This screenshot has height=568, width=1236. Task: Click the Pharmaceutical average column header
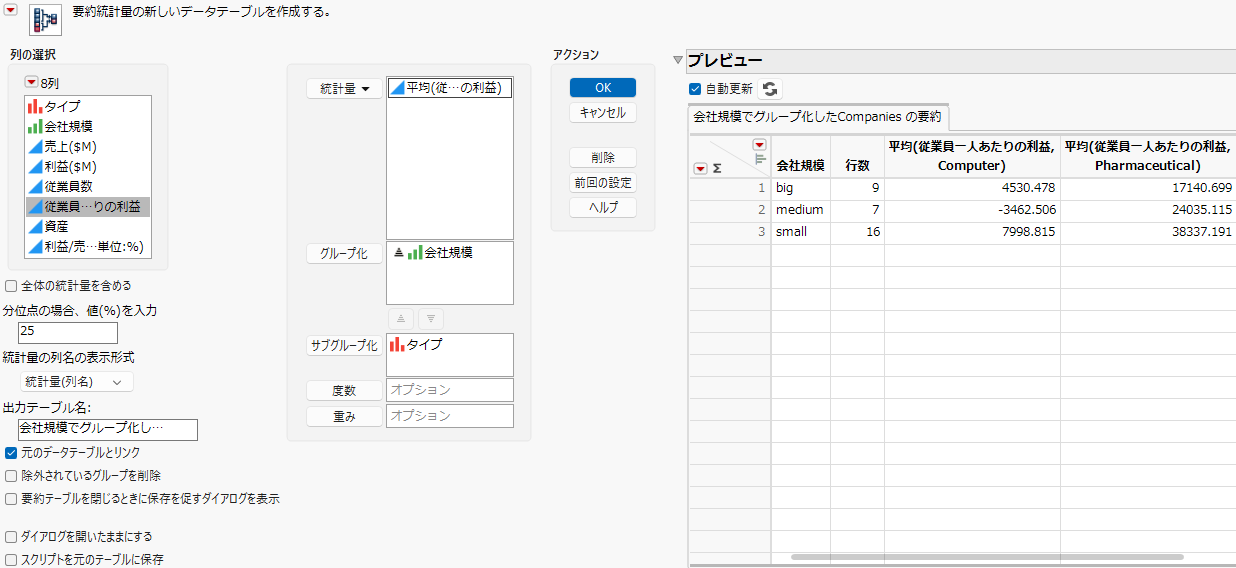click(x=1148, y=157)
